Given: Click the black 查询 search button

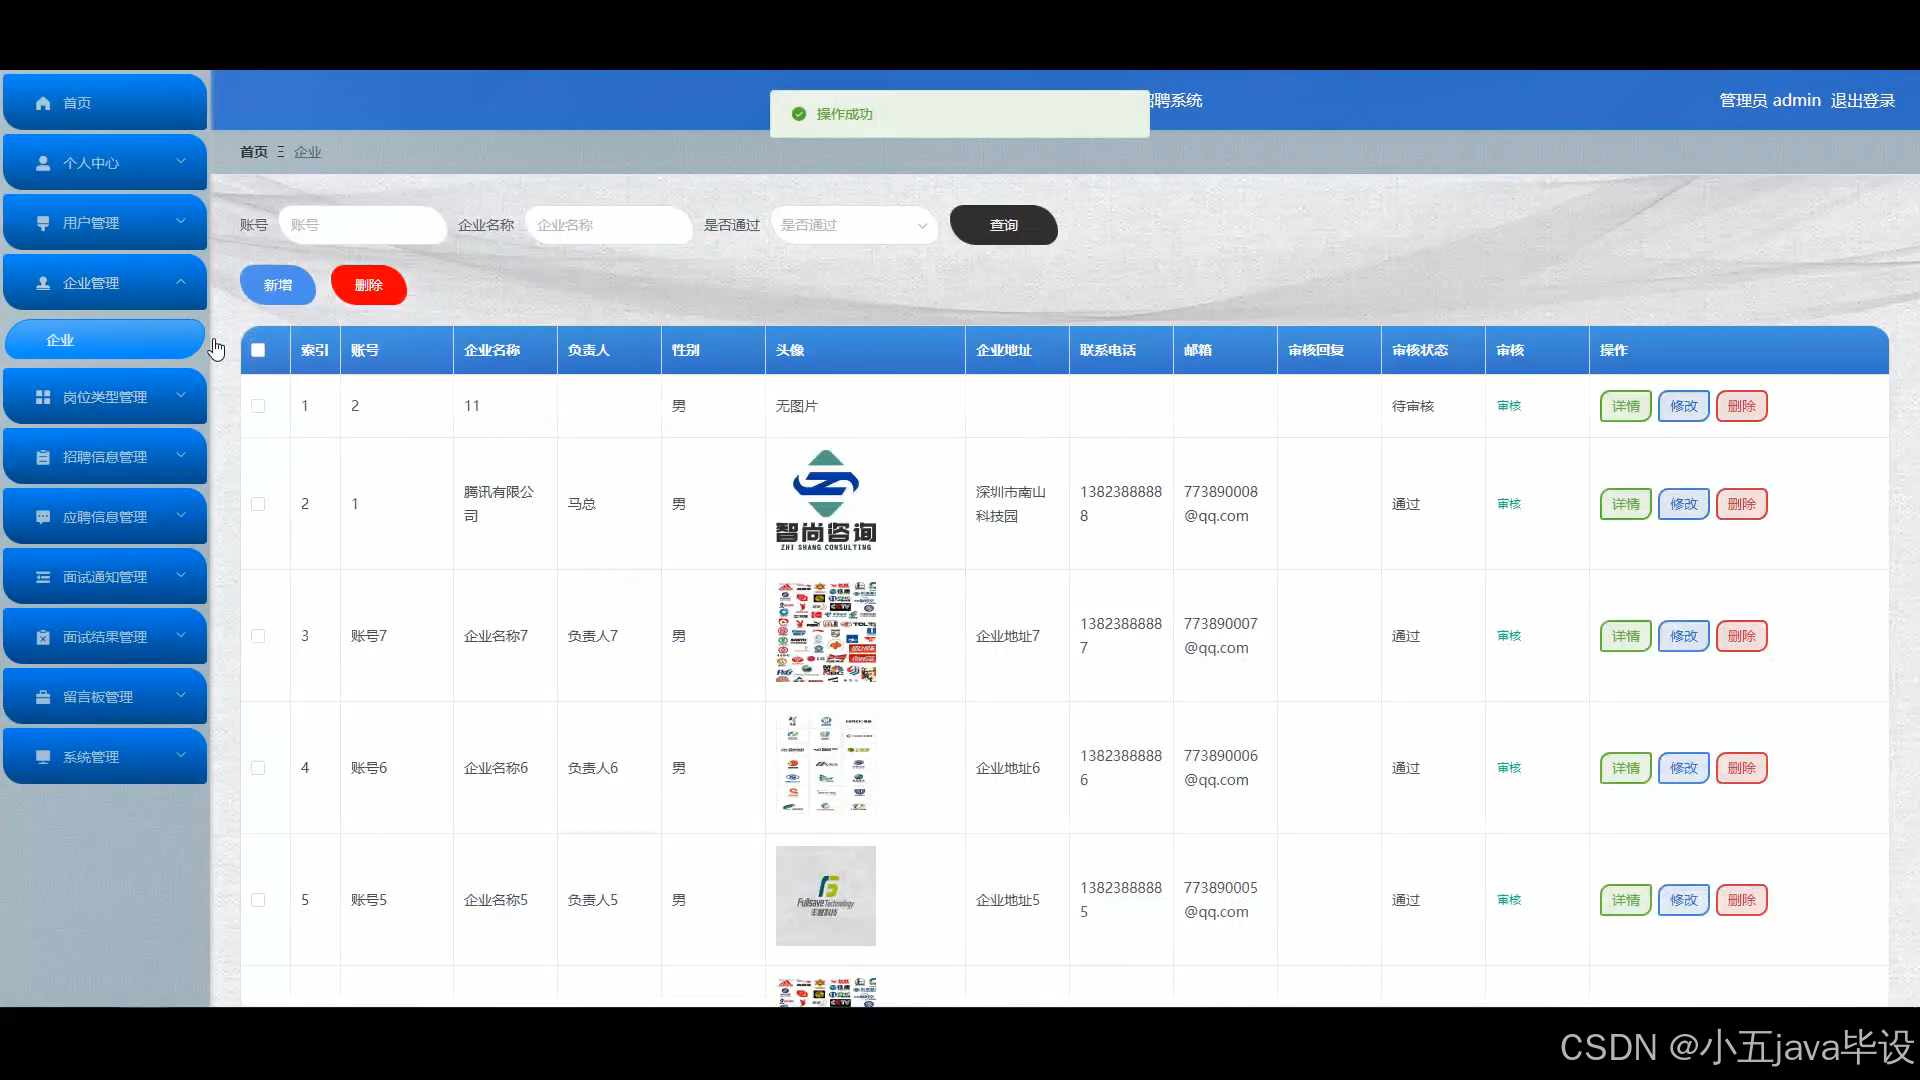Looking at the screenshot, I should [x=1003, y=225].
